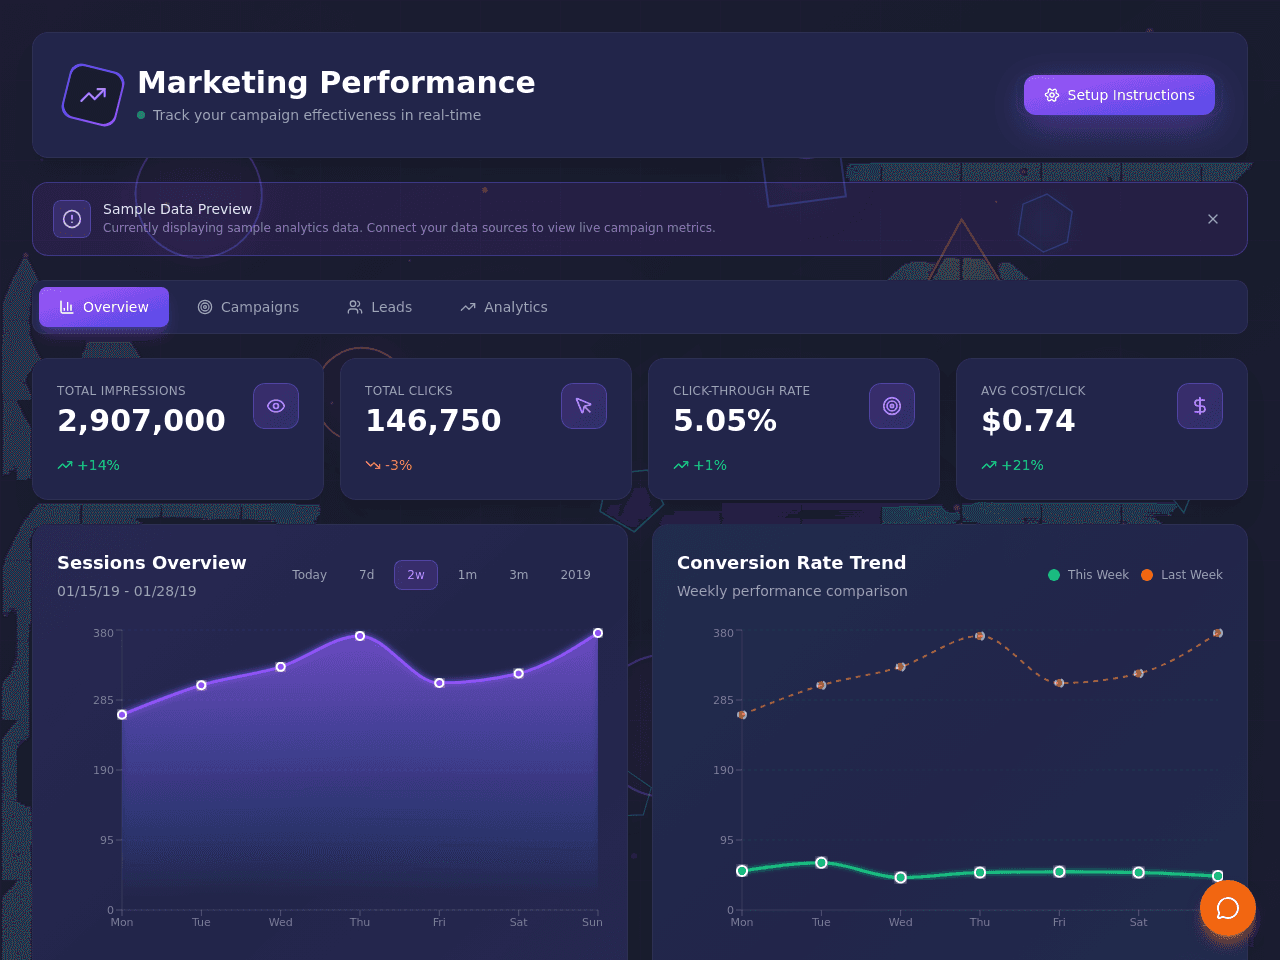Select the 2019 time range
Viewport: 1280px width, 960px height.
pos(575,575)
